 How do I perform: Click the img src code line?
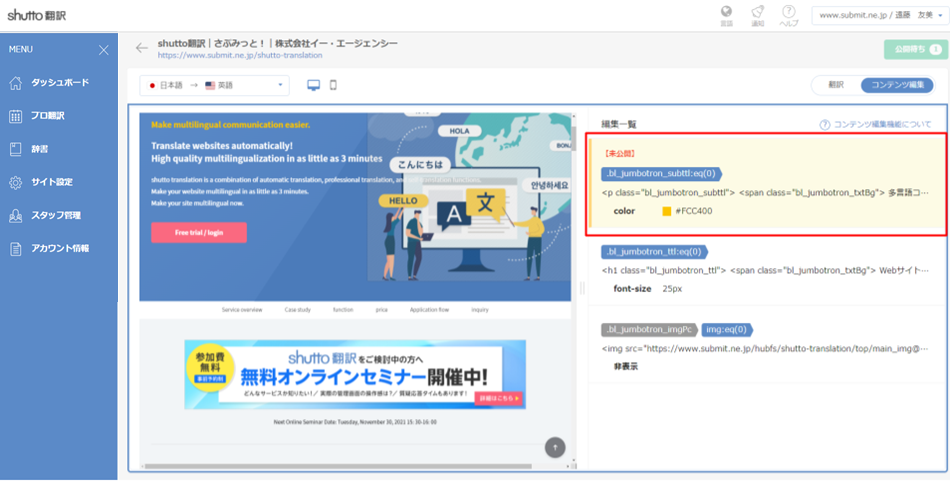(x=765, y=349)
